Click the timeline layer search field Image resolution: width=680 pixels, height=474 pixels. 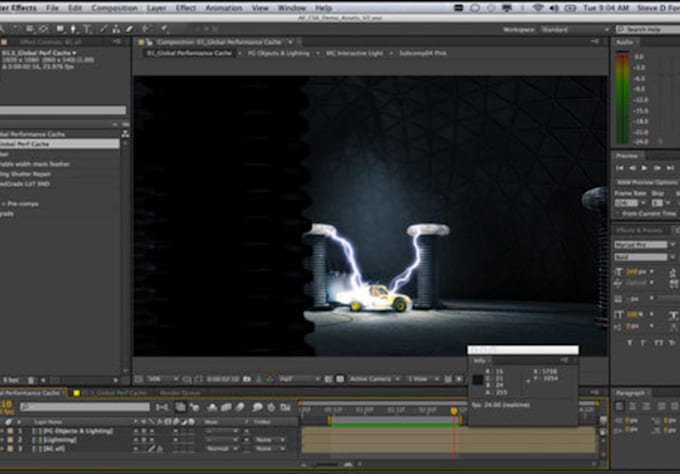click(85, 407)
